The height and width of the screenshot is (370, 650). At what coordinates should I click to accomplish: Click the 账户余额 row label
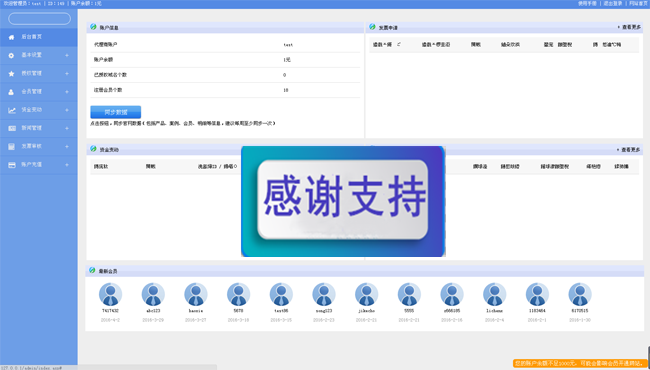click(x=103, y=60)
